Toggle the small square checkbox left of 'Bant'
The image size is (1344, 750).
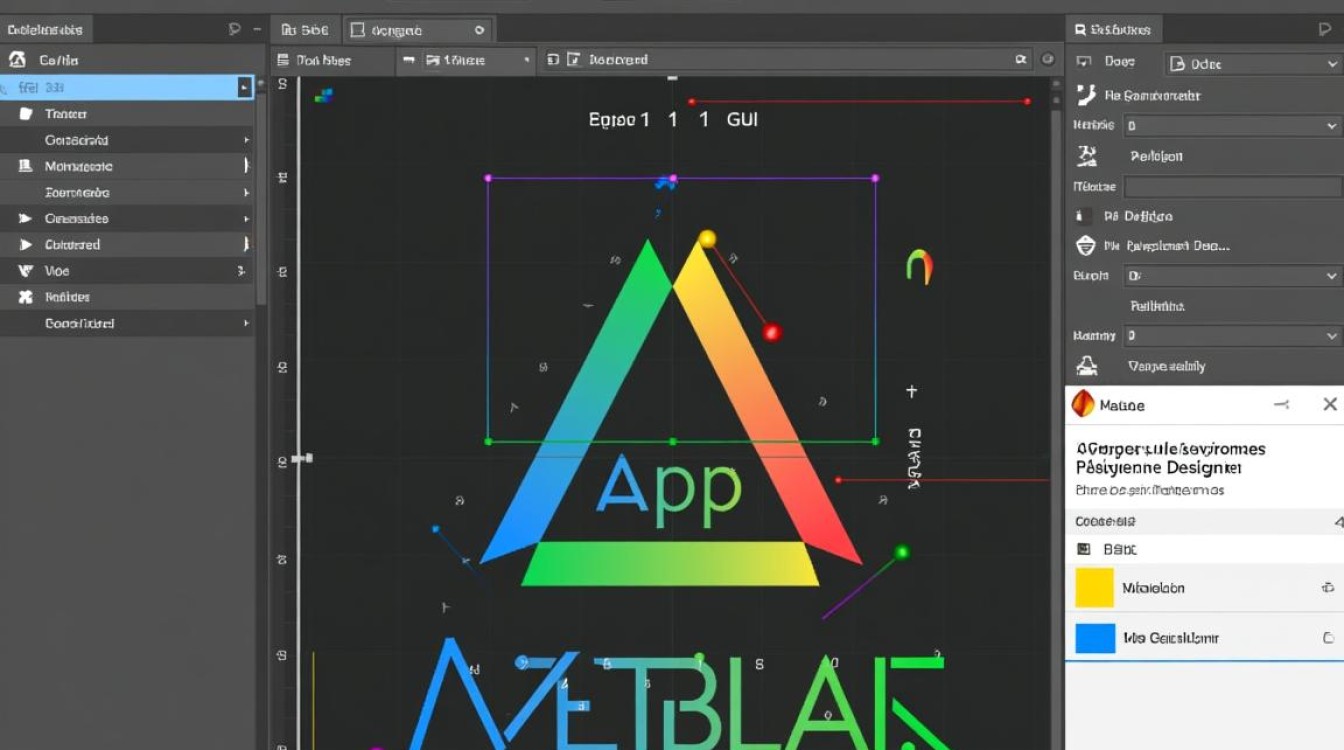coord(1083,549)
